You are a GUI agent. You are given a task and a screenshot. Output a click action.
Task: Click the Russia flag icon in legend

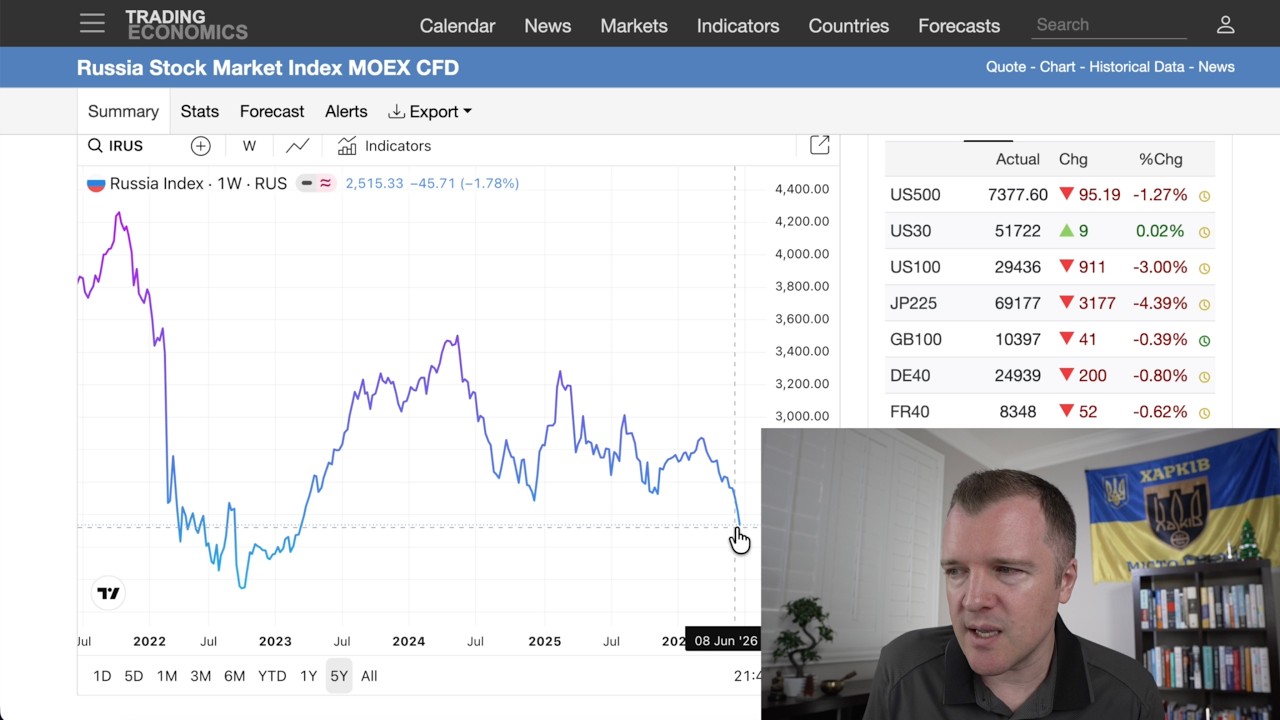pyautogui.click(x=96, y=184)
